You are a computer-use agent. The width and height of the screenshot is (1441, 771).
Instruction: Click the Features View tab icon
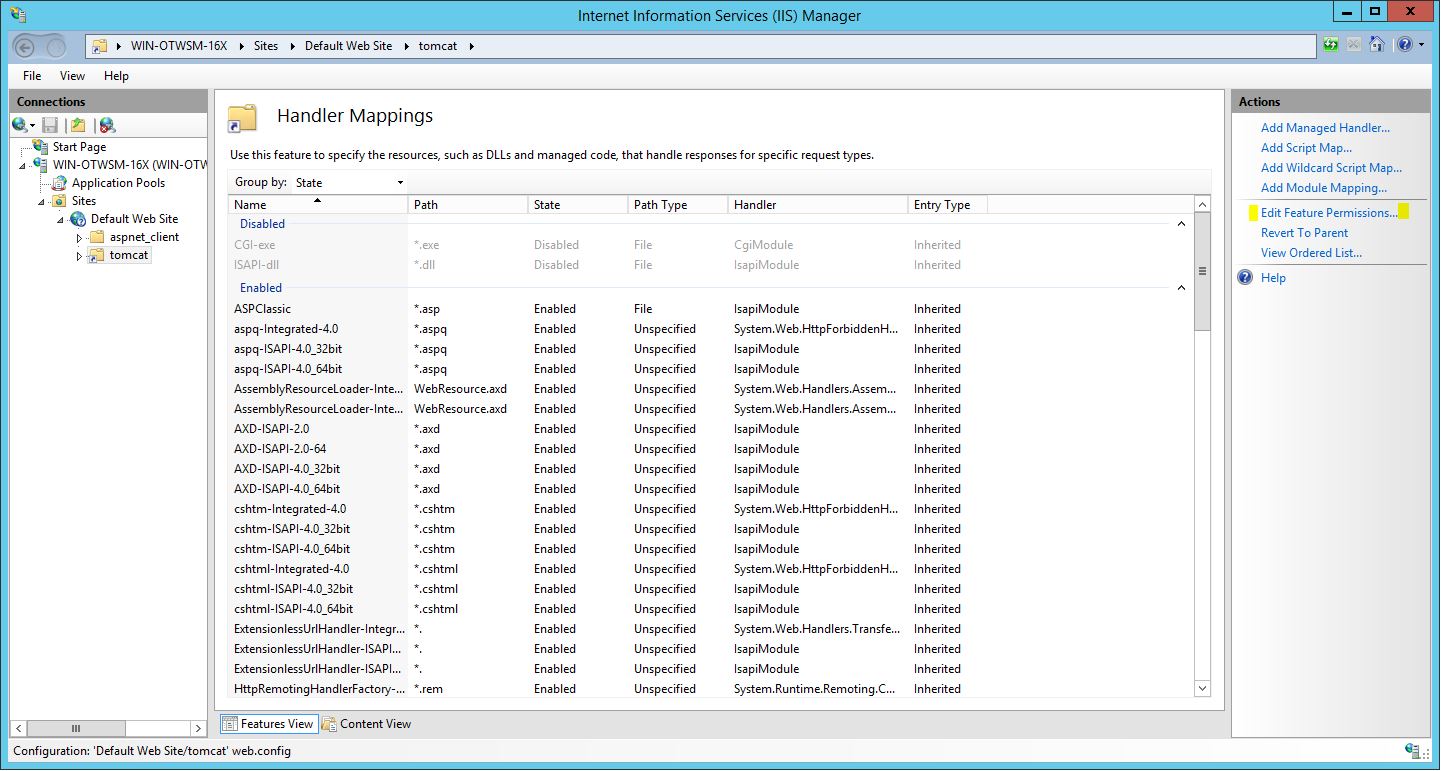pyautogui.click(x=229, y=724)
